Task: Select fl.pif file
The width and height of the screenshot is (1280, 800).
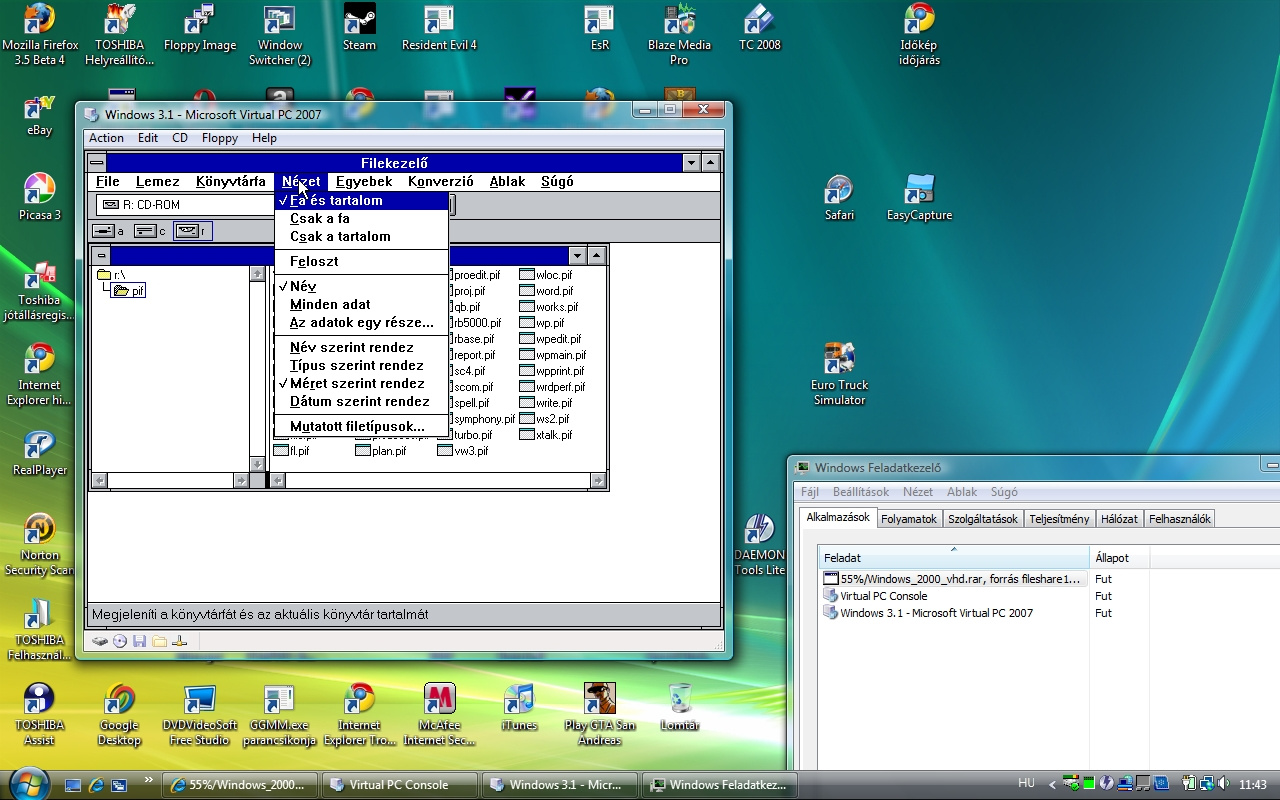Action: (292, 451)
